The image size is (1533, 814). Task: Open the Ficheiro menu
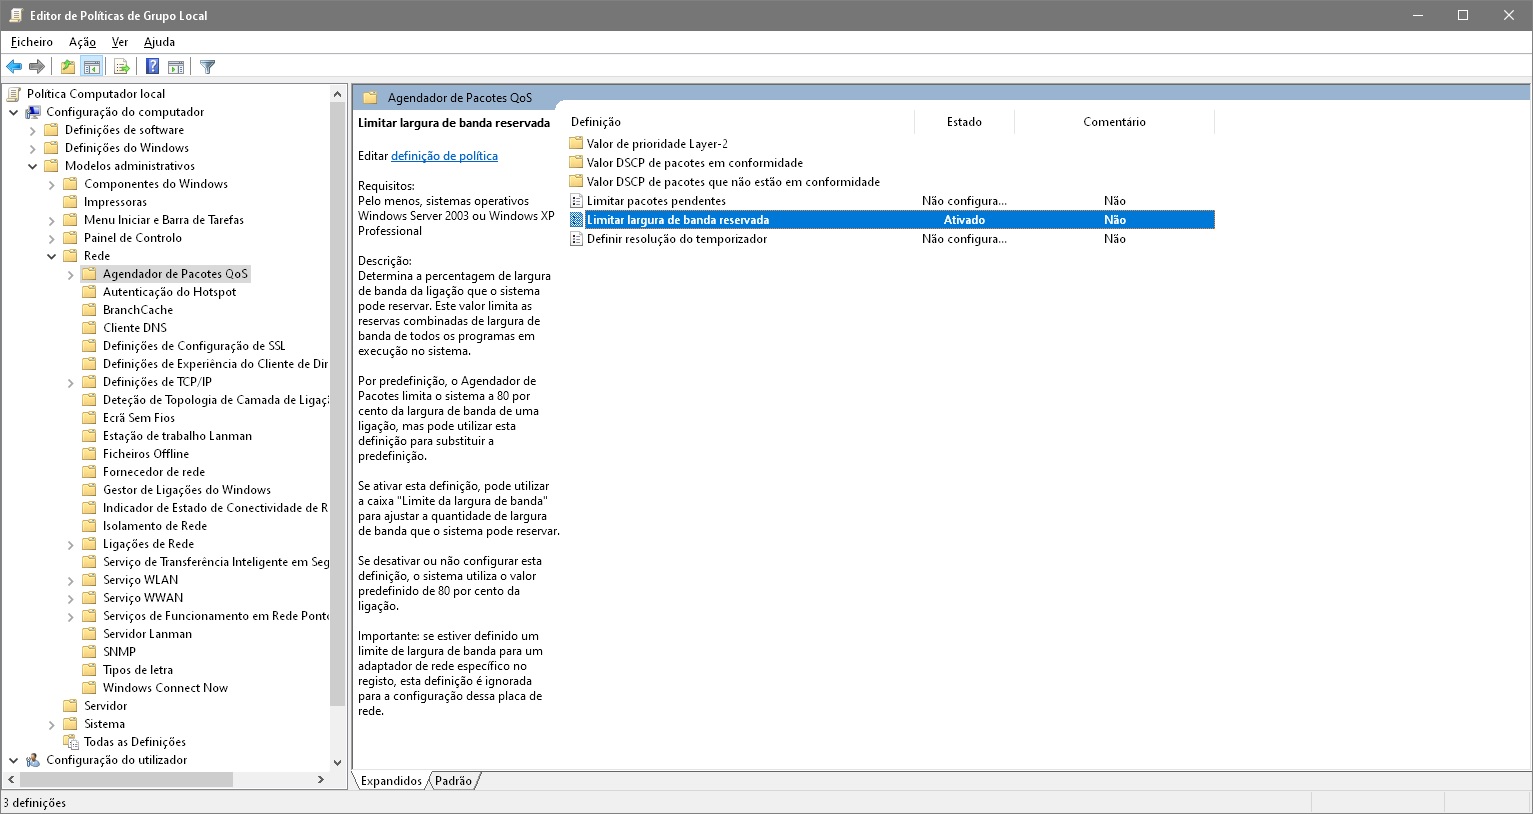click(x=32, y=42)
